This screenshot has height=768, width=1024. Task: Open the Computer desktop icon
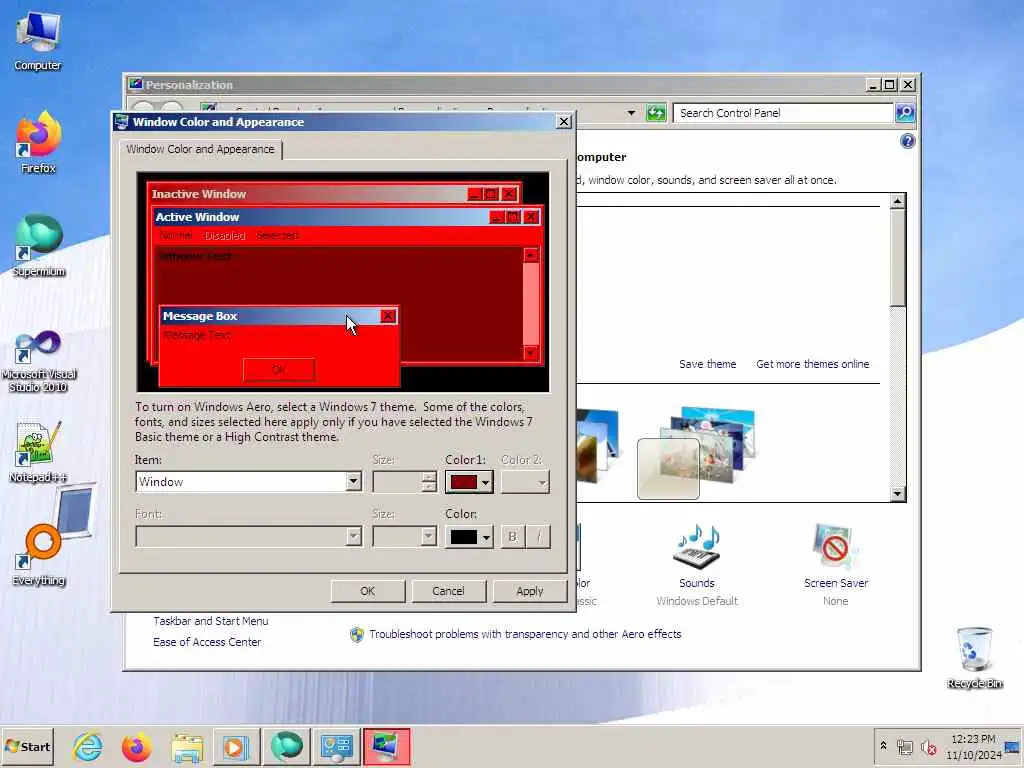[38, 41]
